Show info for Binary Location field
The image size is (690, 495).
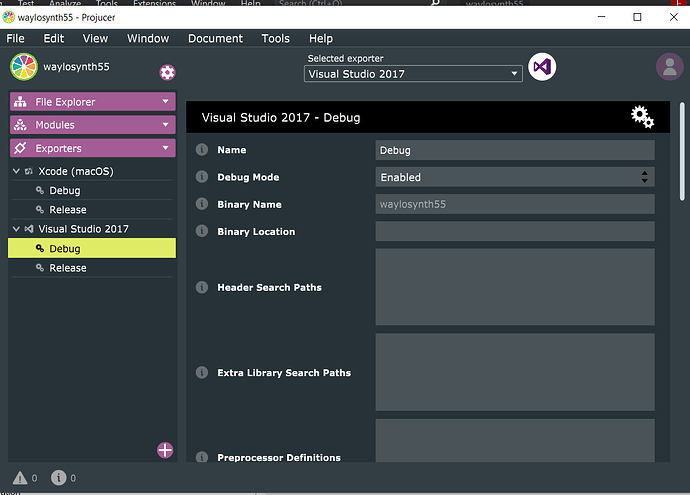click(x=202, y=231)
